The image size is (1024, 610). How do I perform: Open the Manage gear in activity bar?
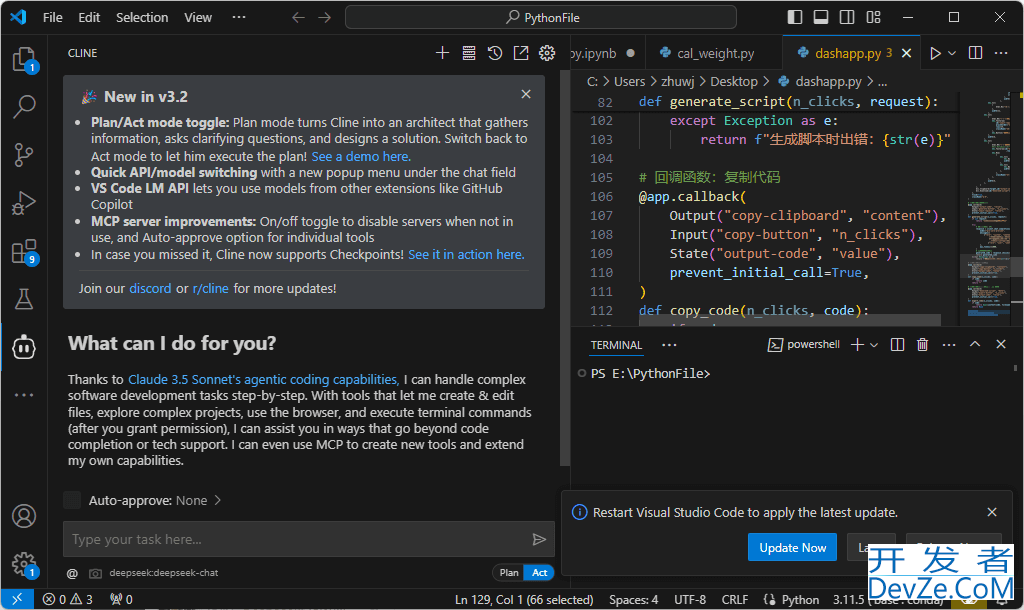[x=24, y=564]
